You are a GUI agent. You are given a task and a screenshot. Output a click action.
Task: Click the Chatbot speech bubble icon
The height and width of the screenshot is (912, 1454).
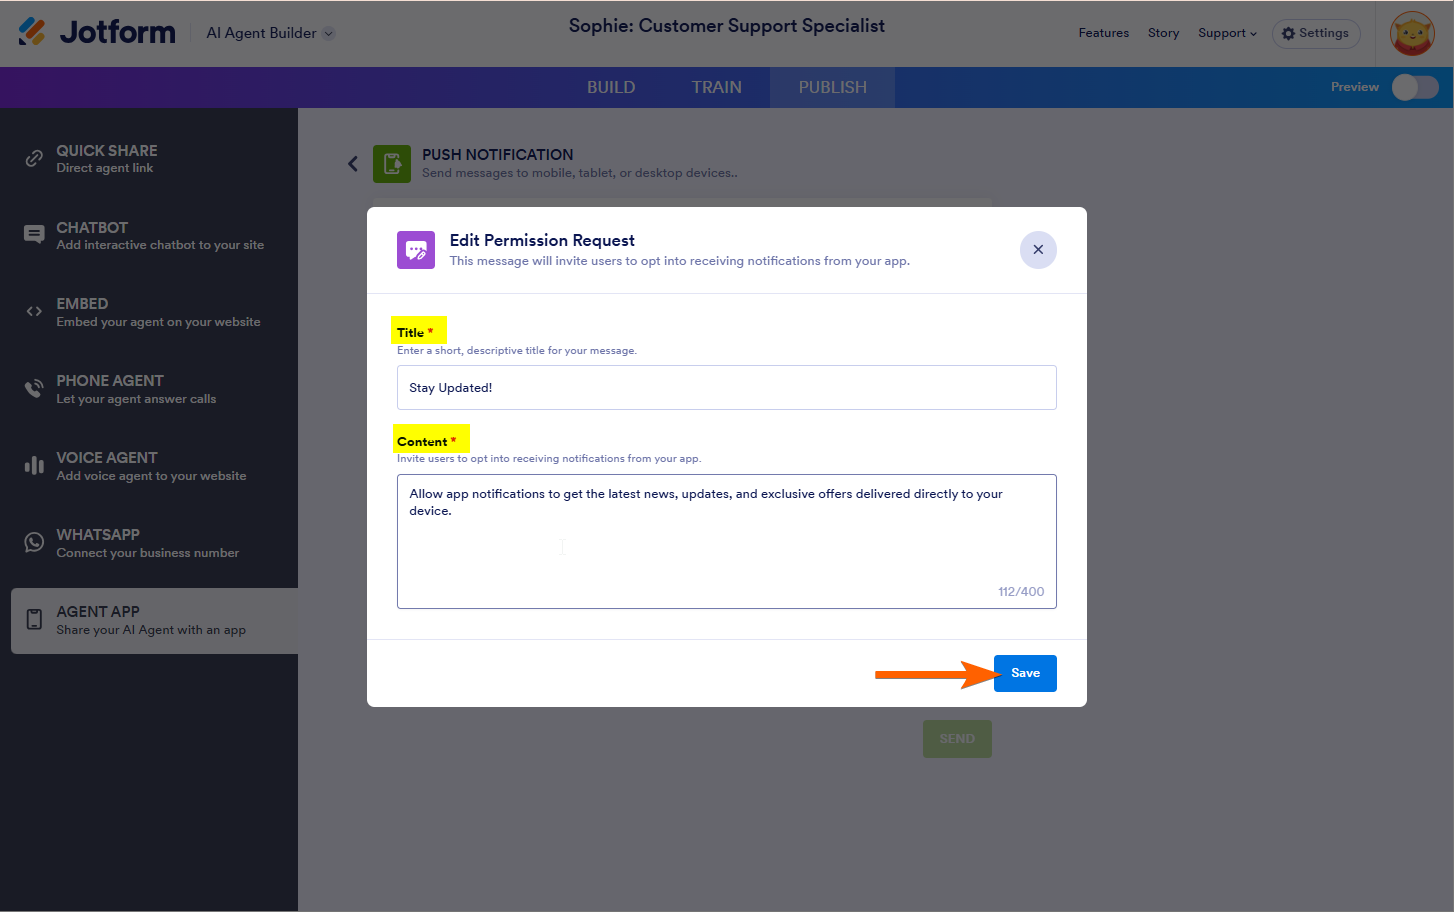[34, 235]
